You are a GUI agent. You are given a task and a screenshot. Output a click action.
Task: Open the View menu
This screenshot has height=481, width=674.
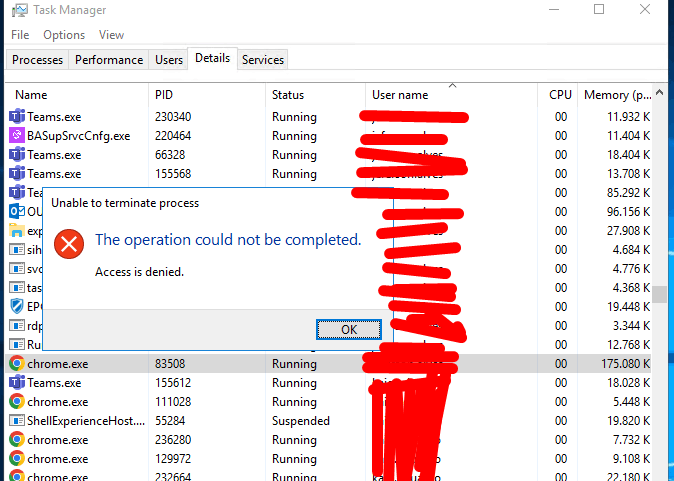pyautogui.click(x=111, y=35)
